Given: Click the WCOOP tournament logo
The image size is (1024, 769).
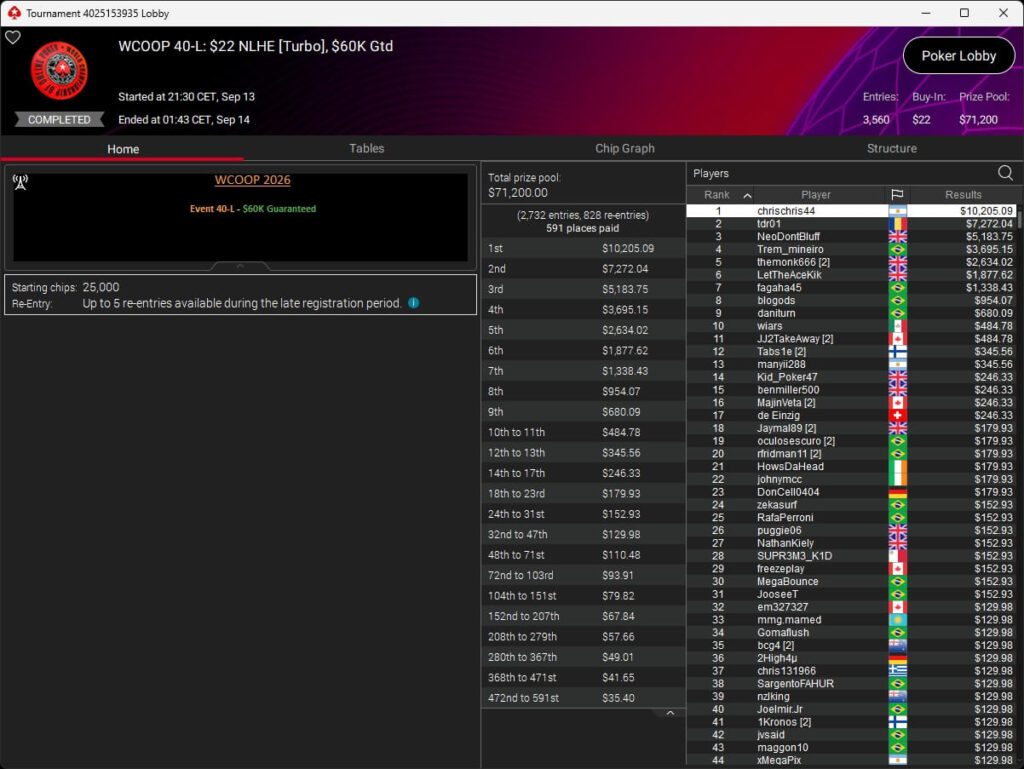Looking at the screenshot, I should [59, 71].
